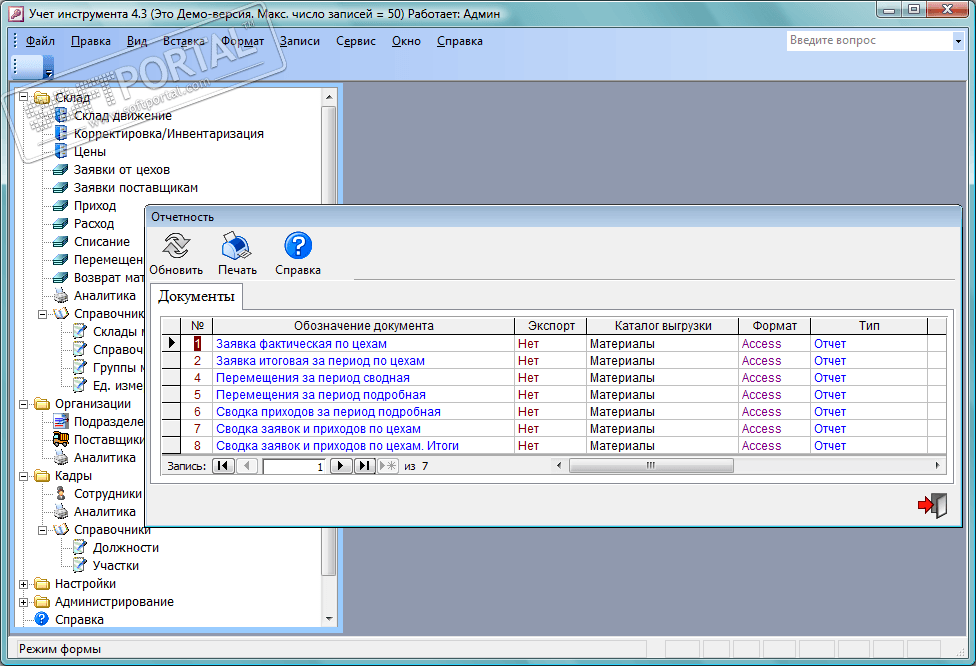976x666 pixels.
Task: Open Сотрудники in the Кадры section
Action: point(107,494)
